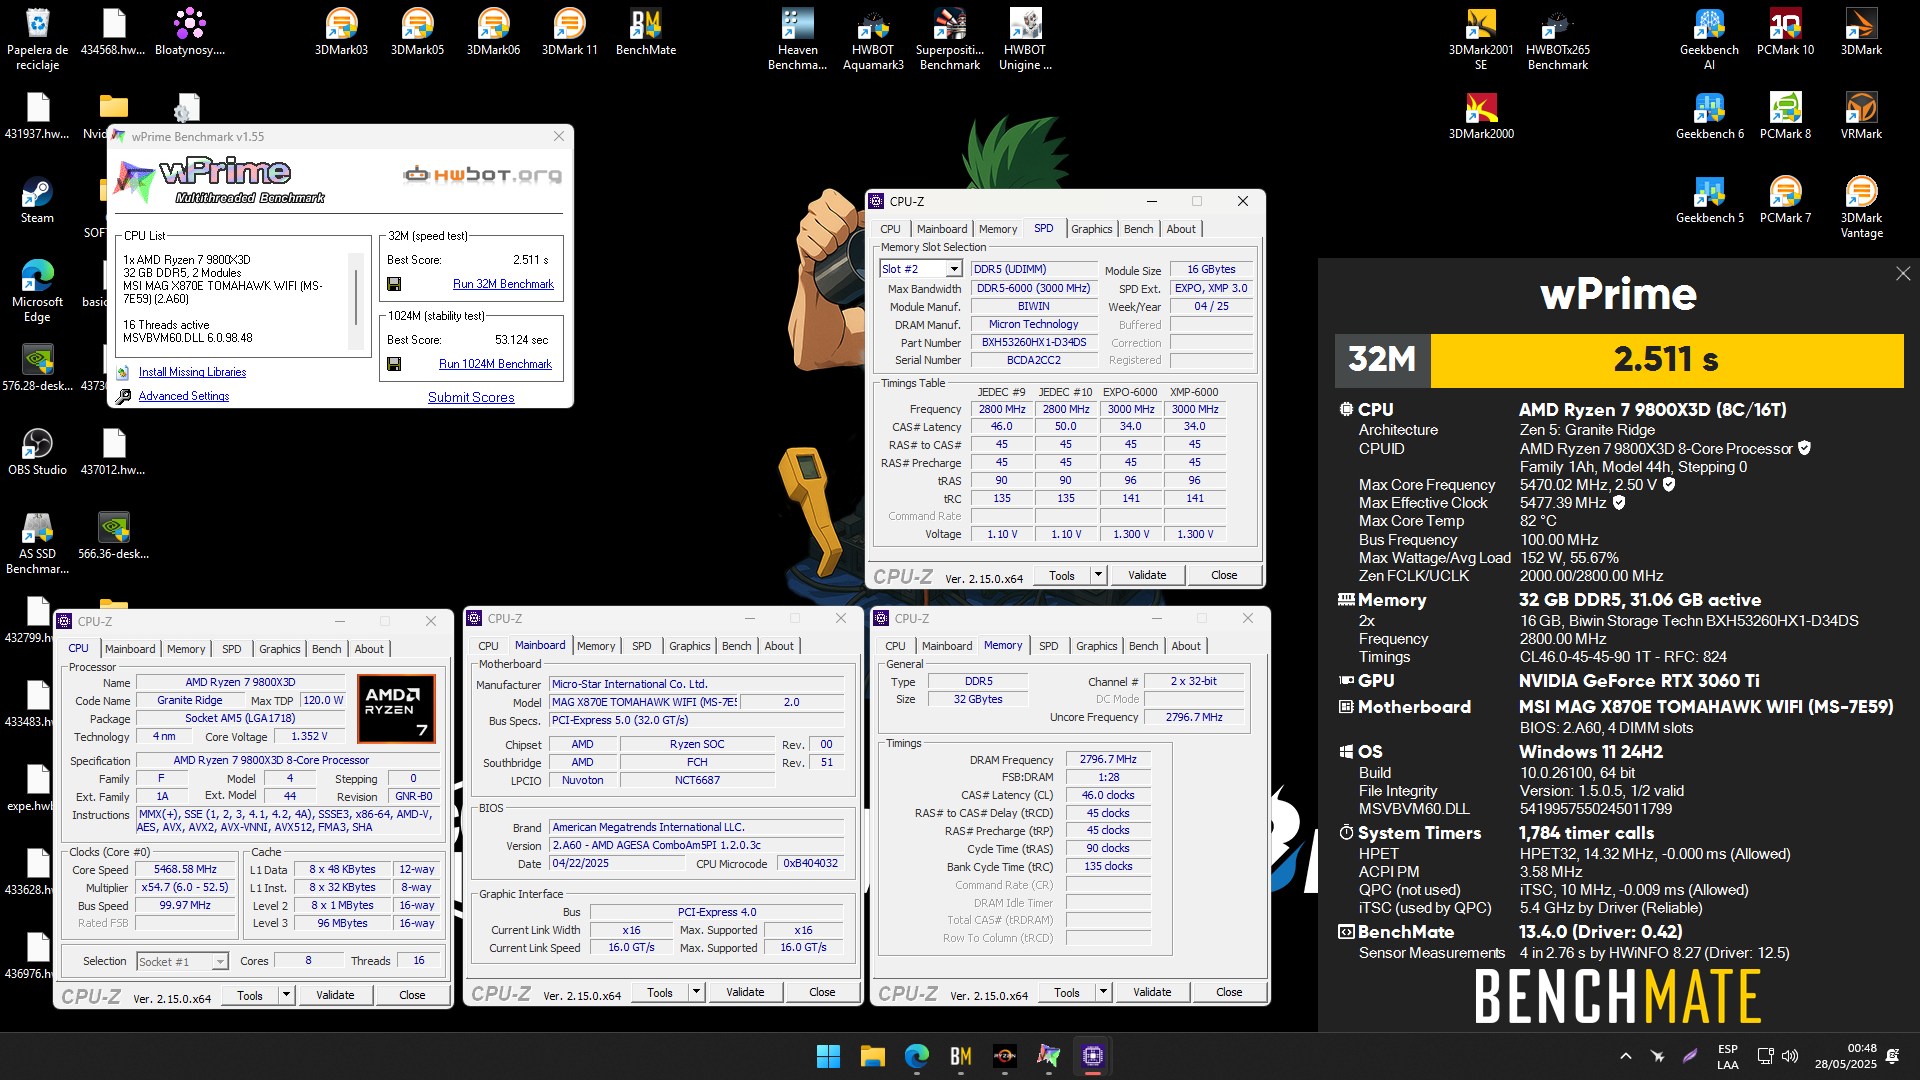Select Memory tab in CPU-Z CPU window
Image resolution: width=1920 pixels, height=1080 pixels.
(186, 649)
